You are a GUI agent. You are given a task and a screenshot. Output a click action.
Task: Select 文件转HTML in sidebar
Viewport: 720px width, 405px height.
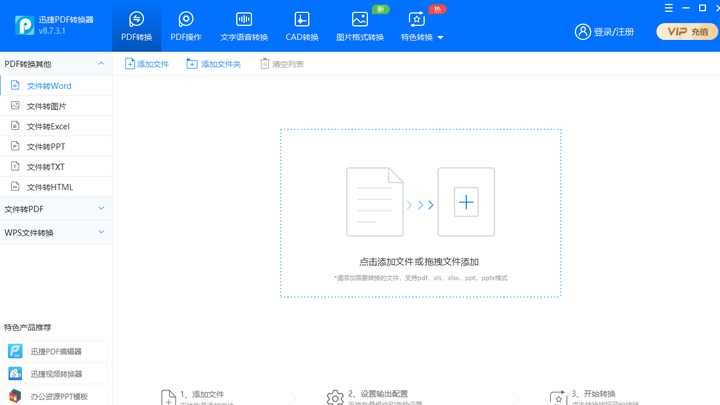pos(56,187)
